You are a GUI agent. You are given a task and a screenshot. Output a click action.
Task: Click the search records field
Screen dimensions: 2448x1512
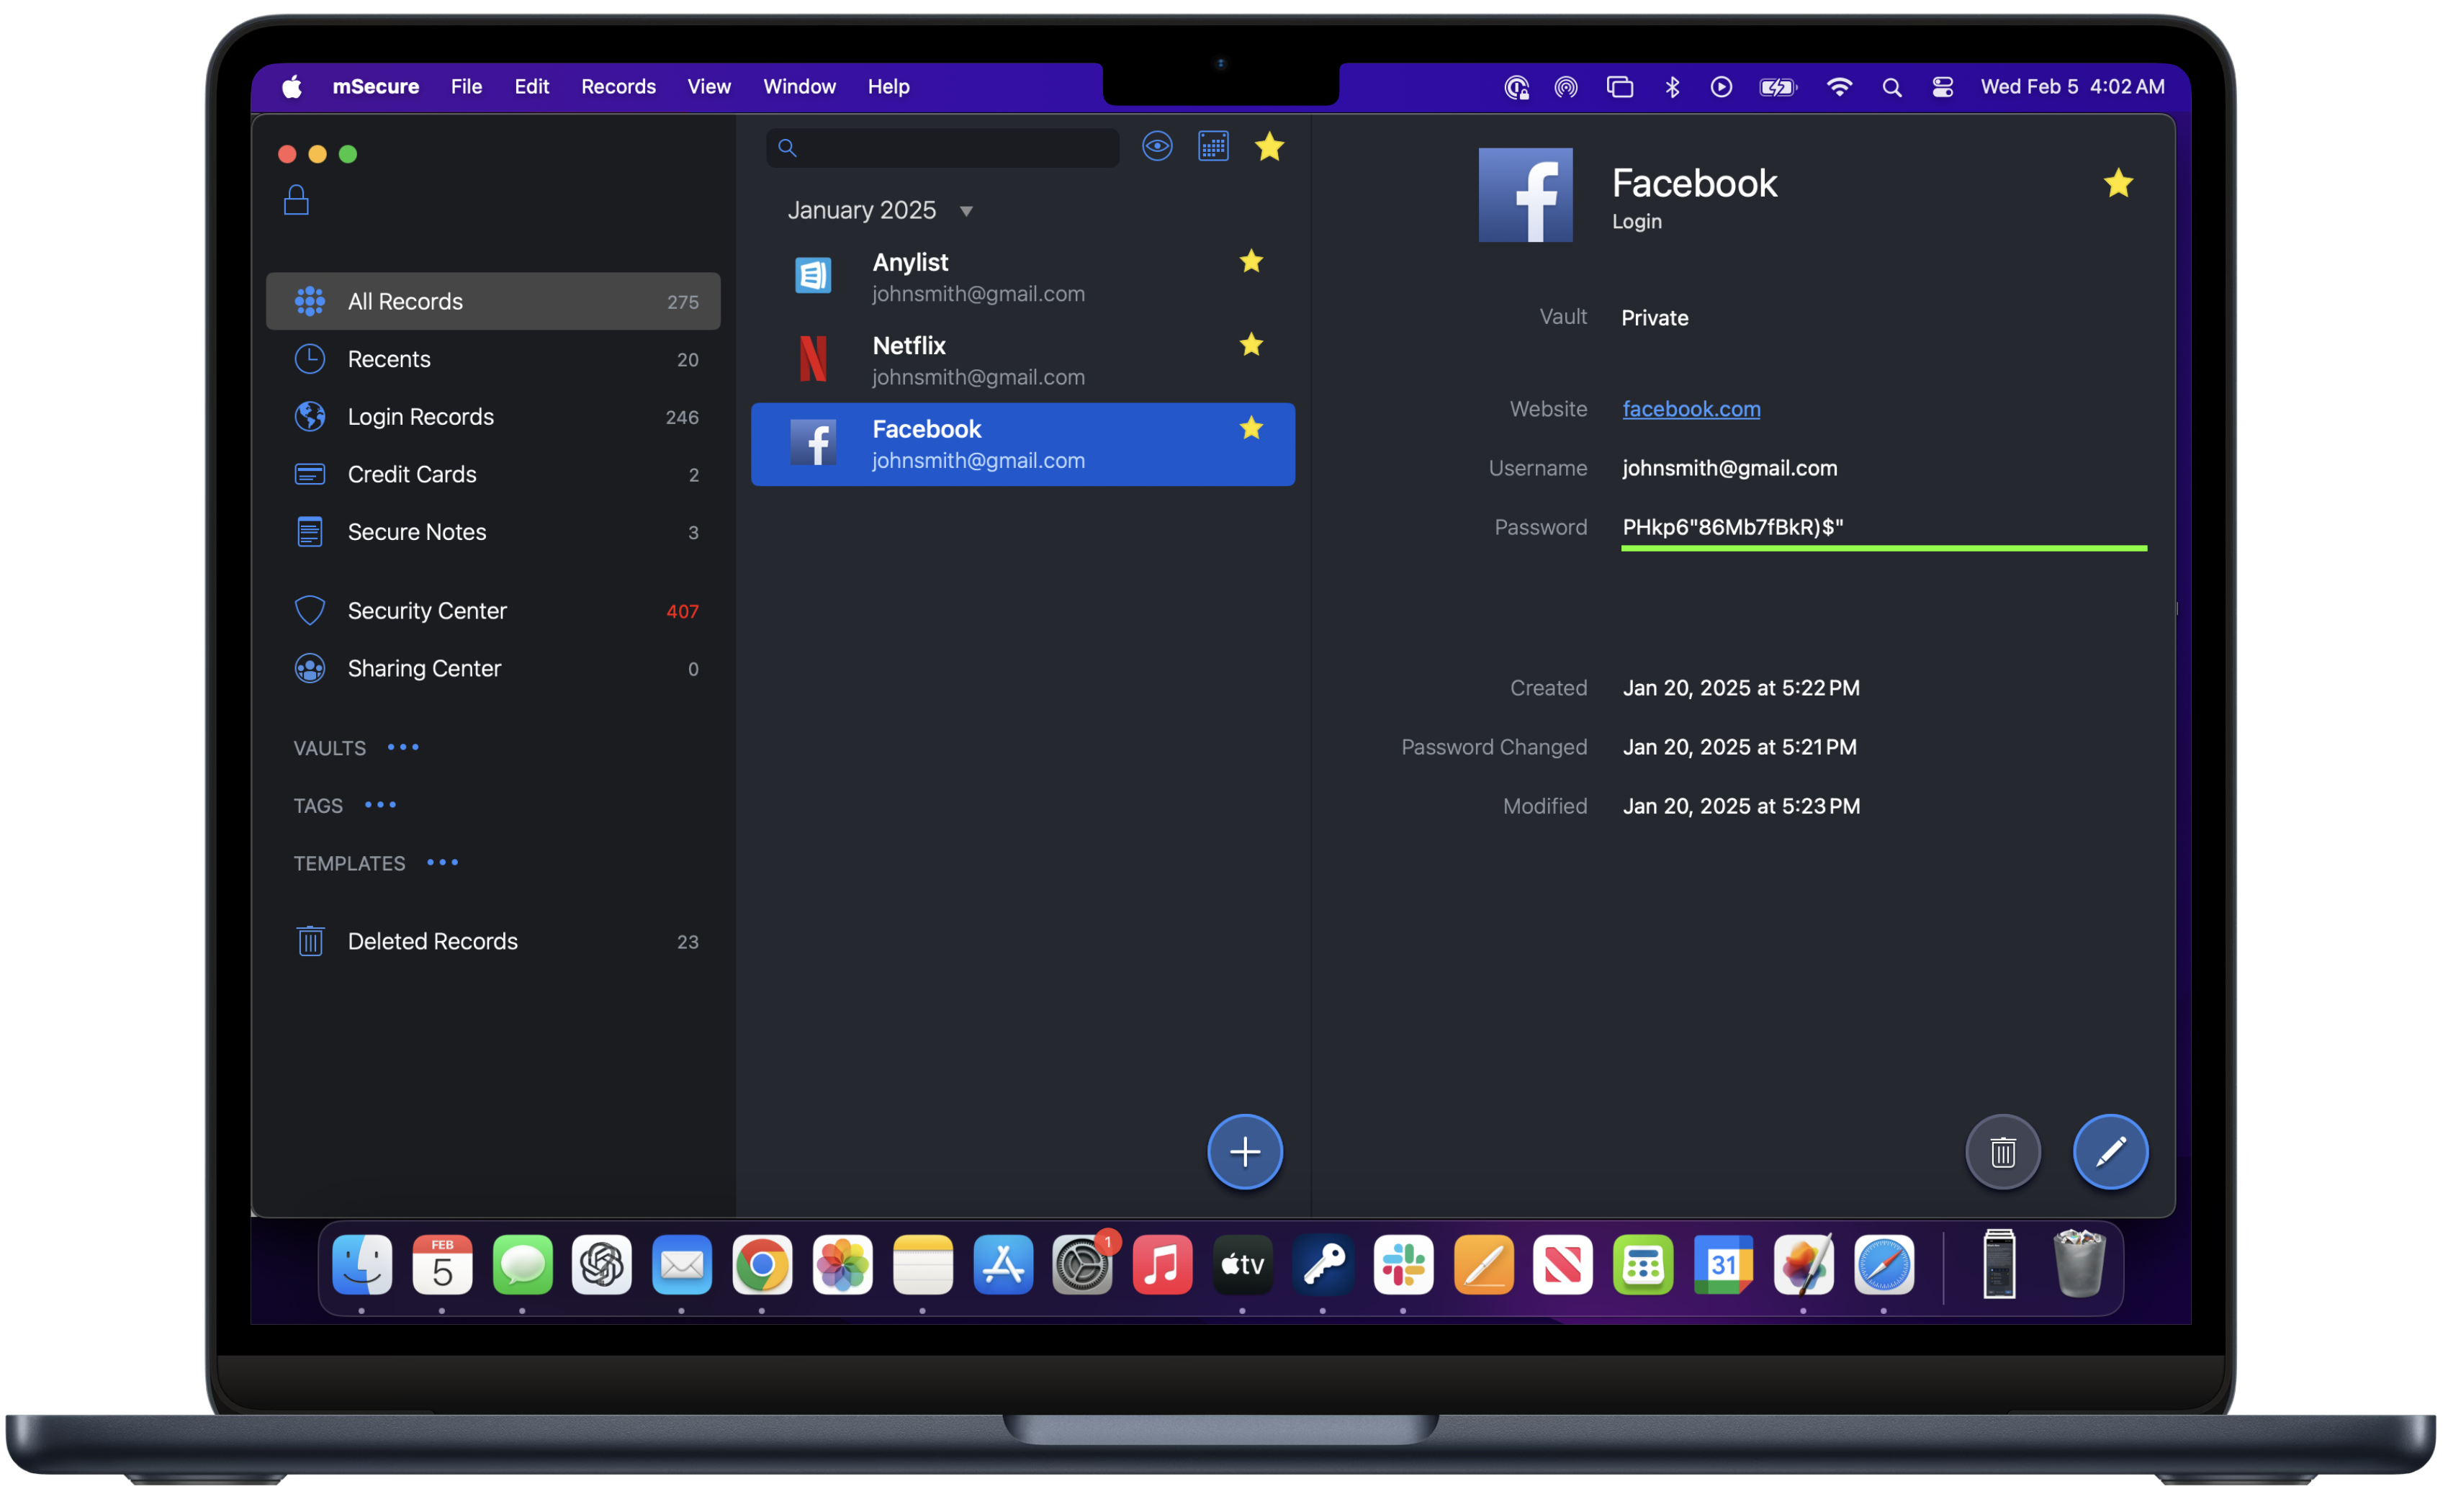(x=955, y=148)
